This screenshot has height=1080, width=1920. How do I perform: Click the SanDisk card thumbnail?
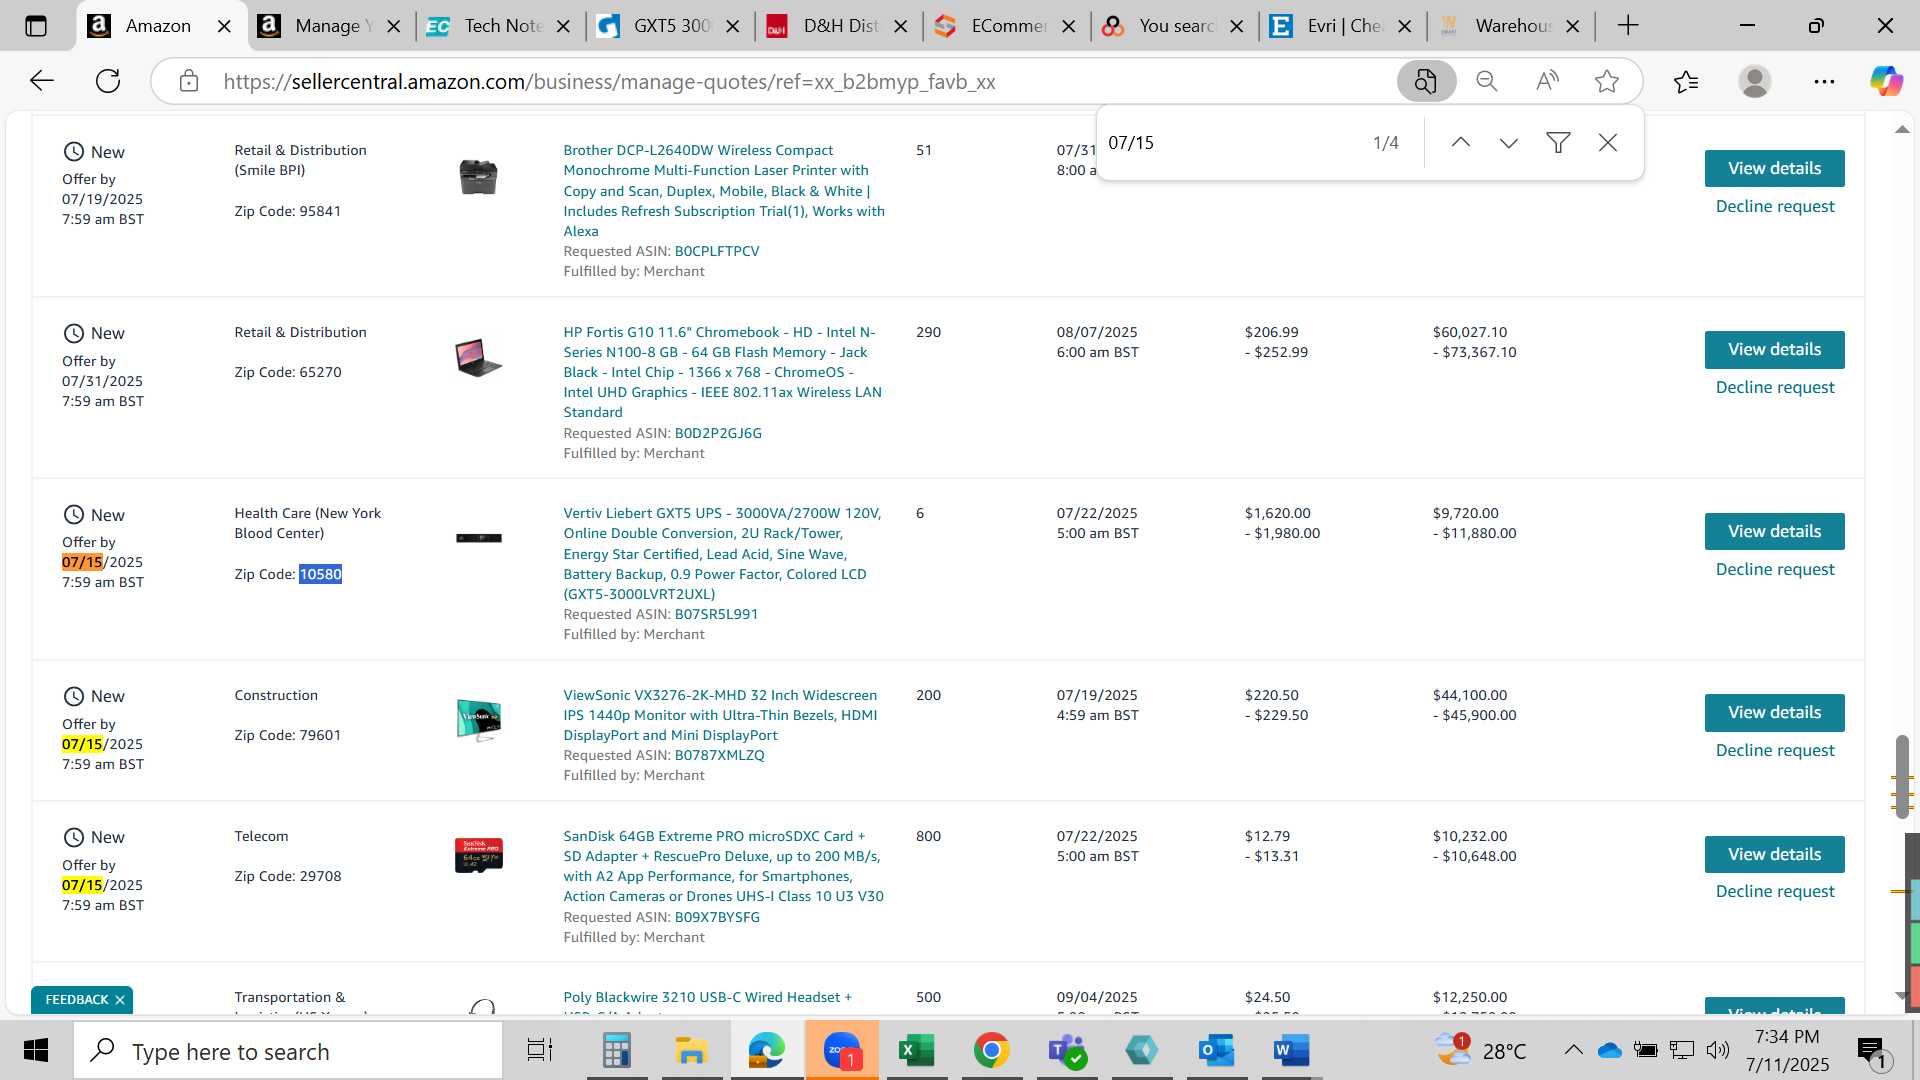478,855
